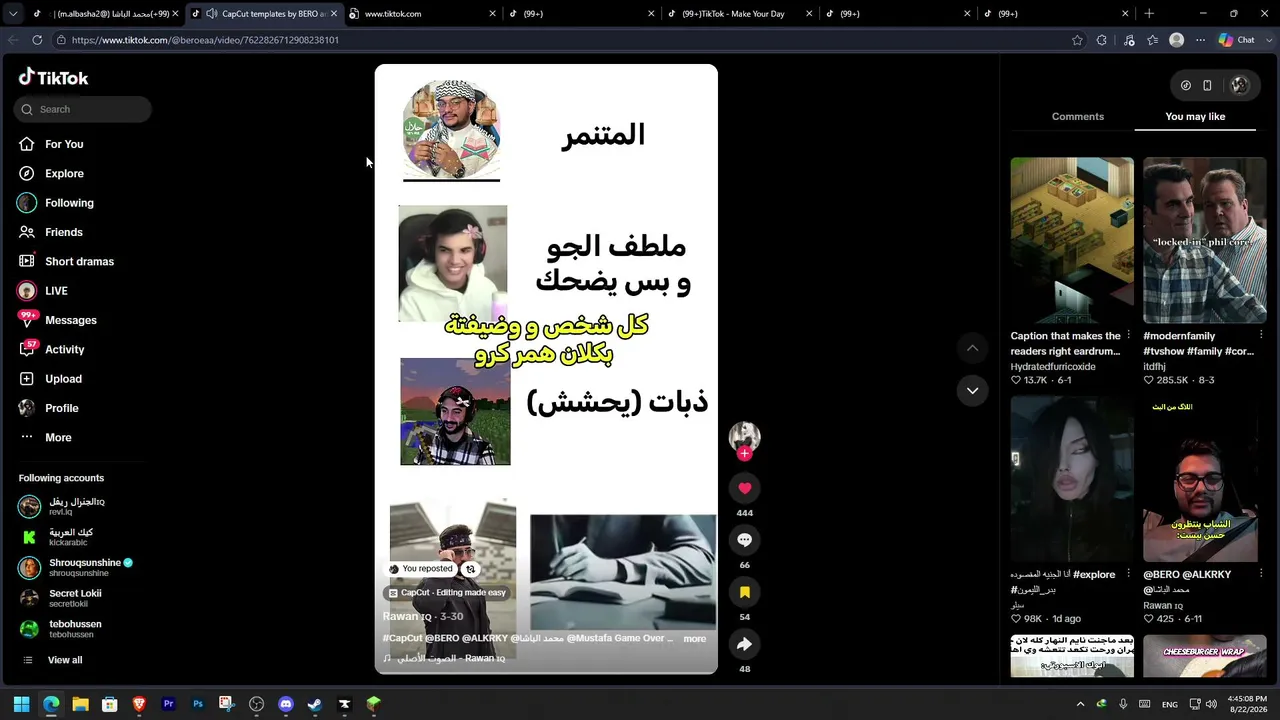Open the Hydratedfurricoxide suggested video thumbnail
1280x720 pixels.
tap(1072, 240)
